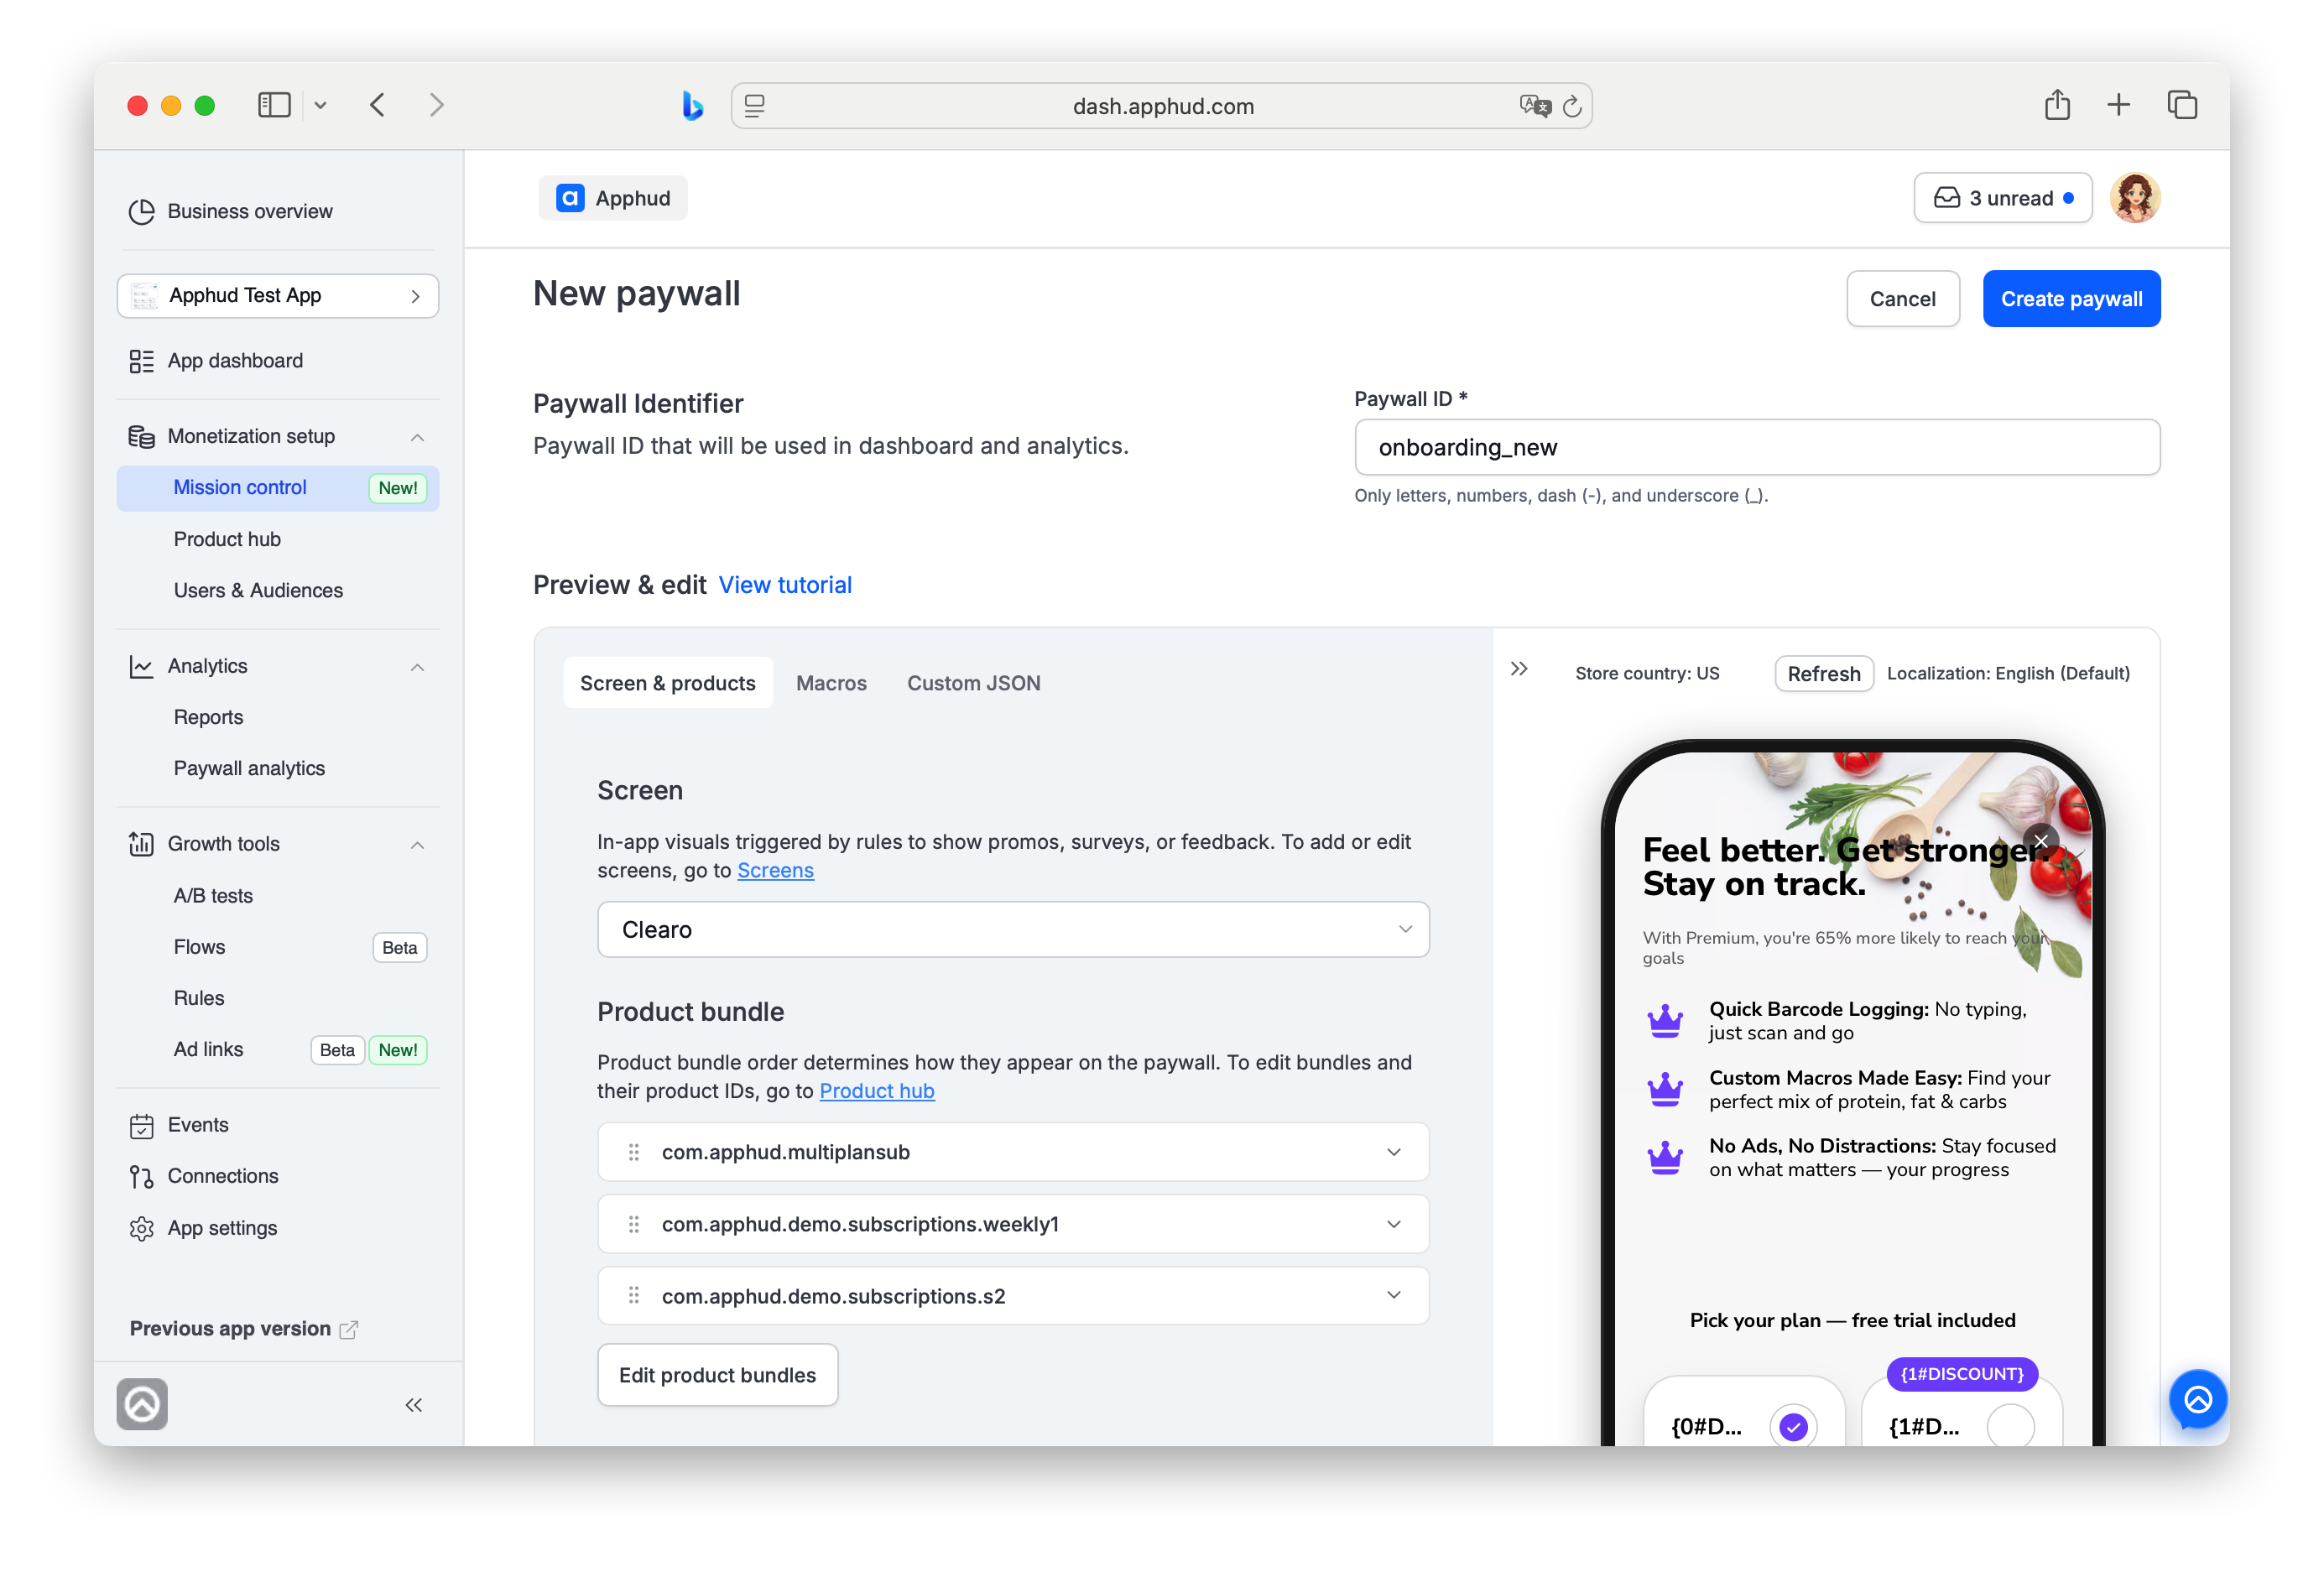
Task: Open the Apphud Test App selector
Action: coord(278,296)
